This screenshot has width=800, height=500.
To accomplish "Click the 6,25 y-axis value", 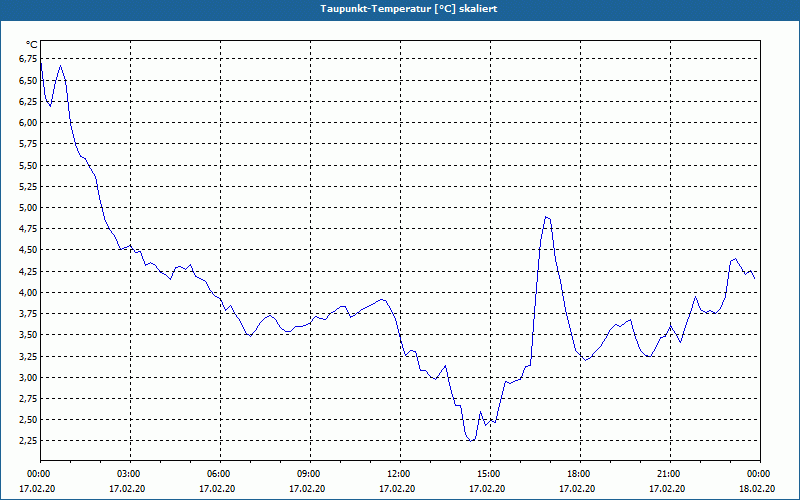I will [x=30, y=102].
